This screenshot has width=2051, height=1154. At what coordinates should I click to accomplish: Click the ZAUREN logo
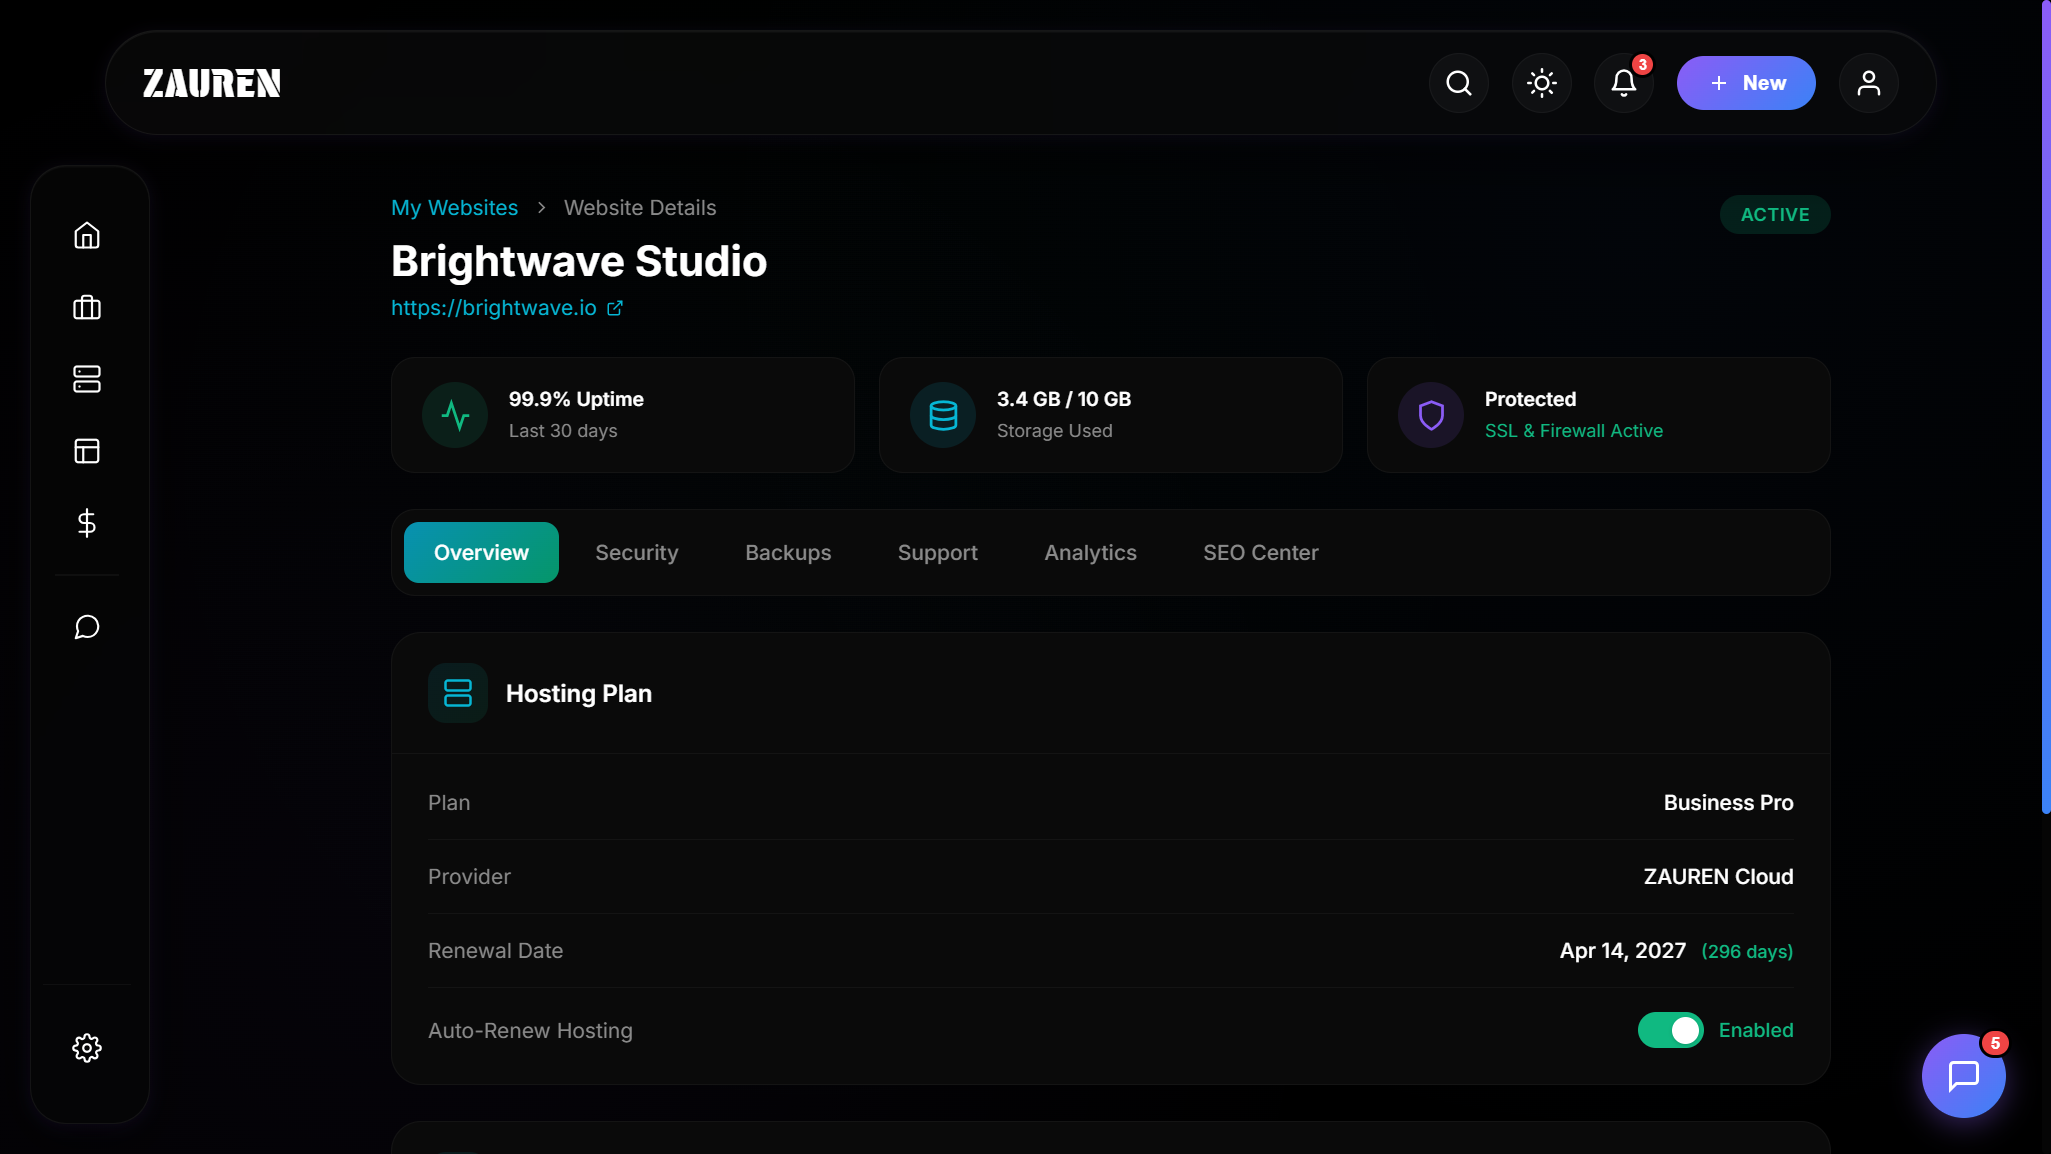pos(211,83)
